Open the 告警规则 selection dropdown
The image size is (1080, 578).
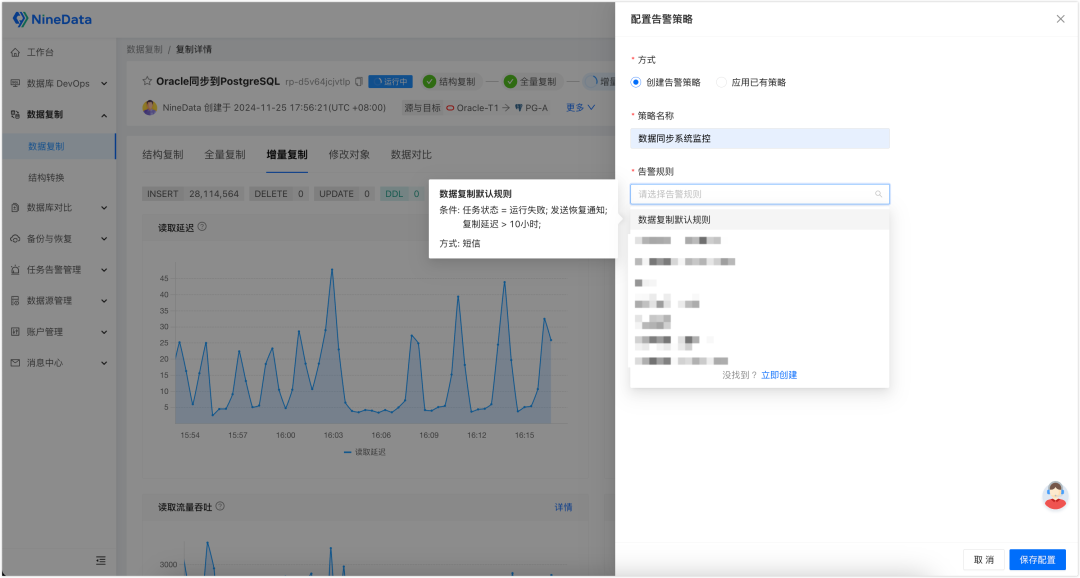coord(759,194)
